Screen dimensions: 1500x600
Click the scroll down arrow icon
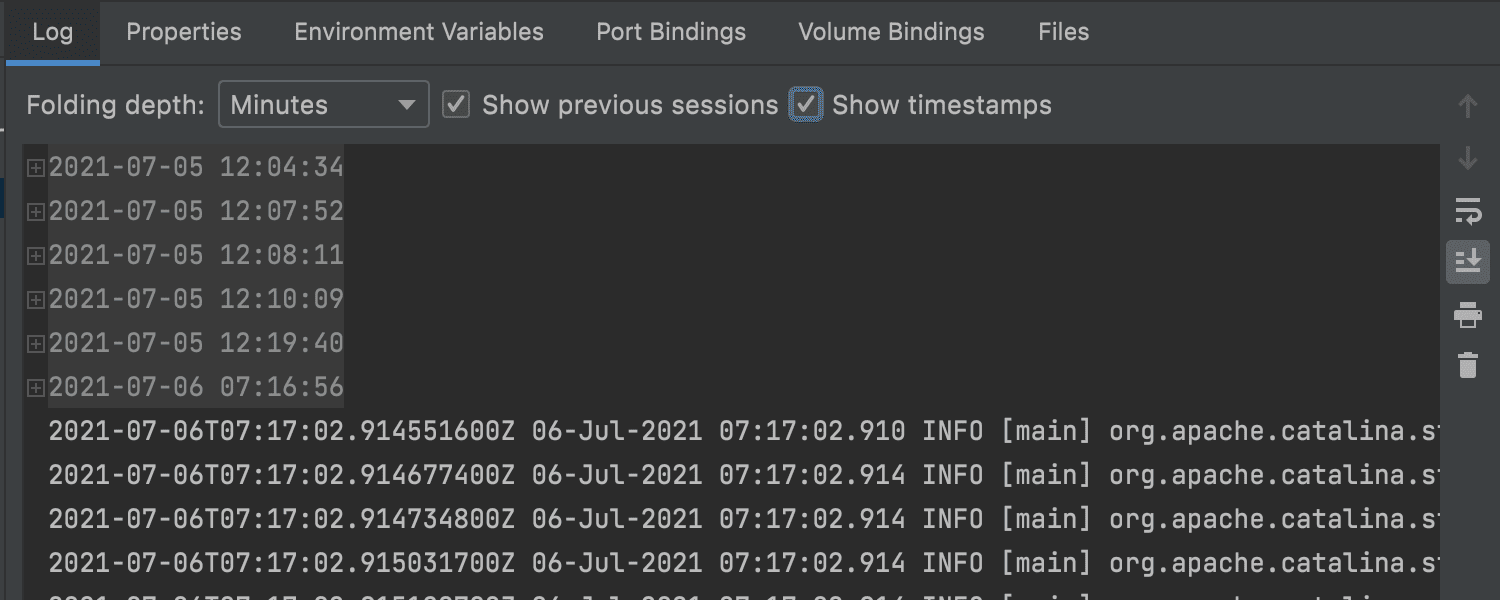(1467, 158)
